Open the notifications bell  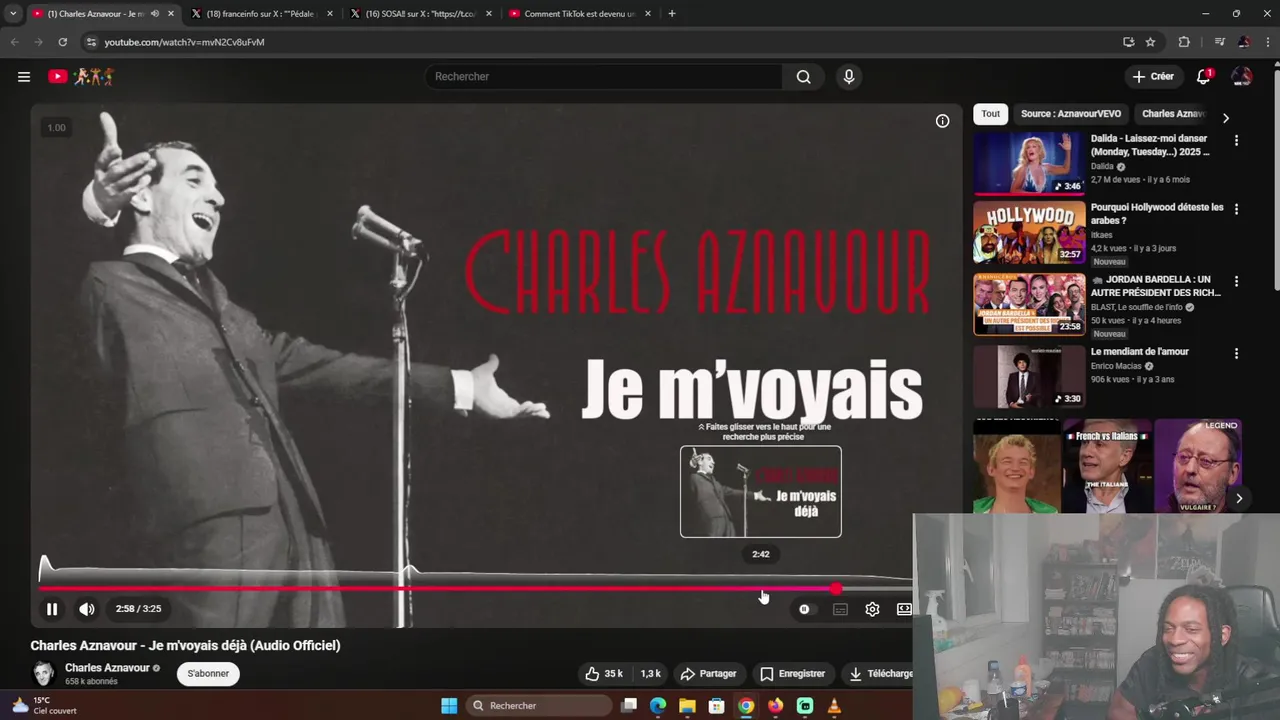[x=1204, y=76]
